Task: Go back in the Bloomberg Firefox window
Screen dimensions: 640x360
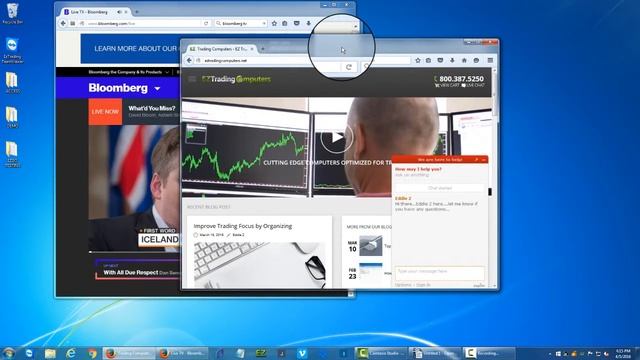Action: (63, 24)
